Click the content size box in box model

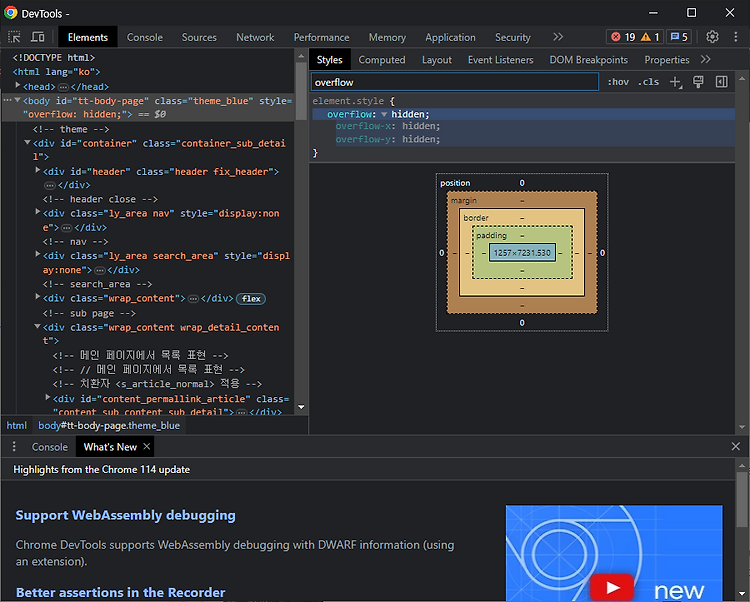point(522,253)
